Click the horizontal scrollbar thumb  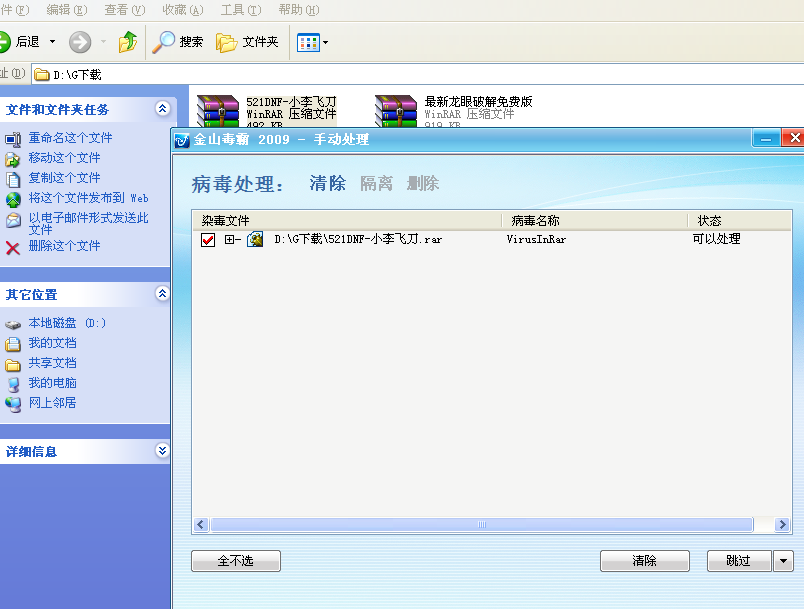click(481, 524)
